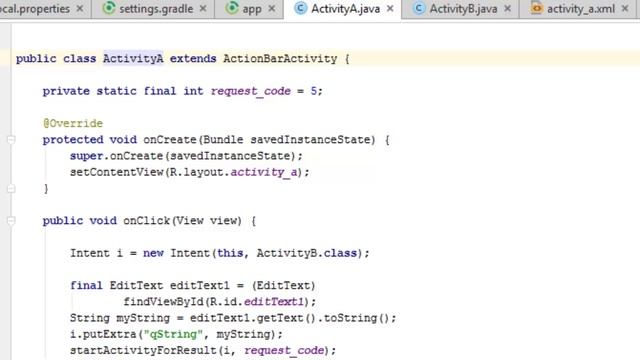Click getText() in the myString line

click(287, 318)
